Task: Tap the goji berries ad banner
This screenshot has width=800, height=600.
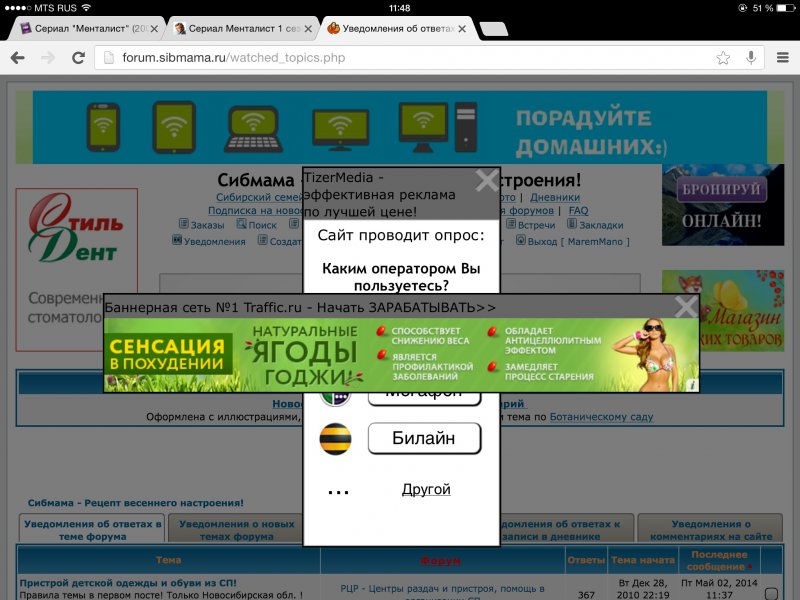Action: click(401, 355)
